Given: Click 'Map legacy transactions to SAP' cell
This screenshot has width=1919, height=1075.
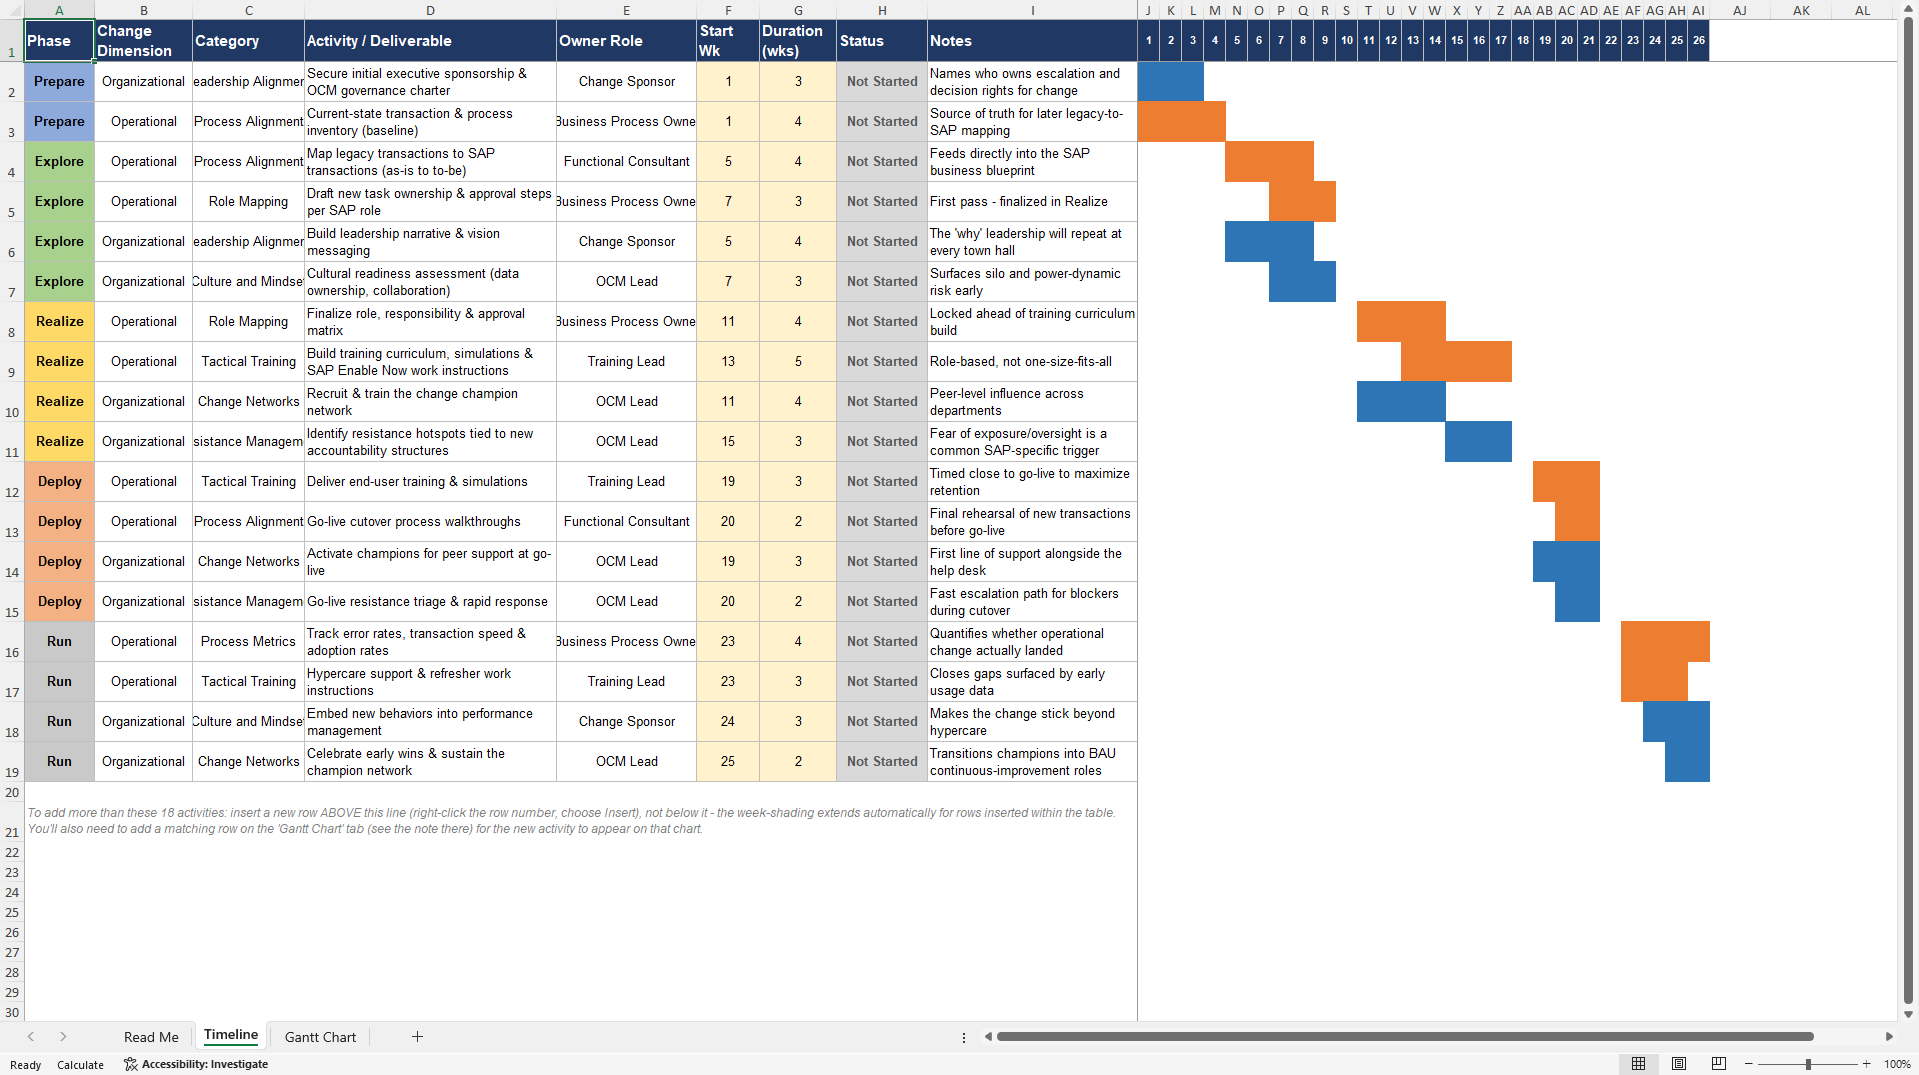Looking at the screenshot, I should 430,162.
